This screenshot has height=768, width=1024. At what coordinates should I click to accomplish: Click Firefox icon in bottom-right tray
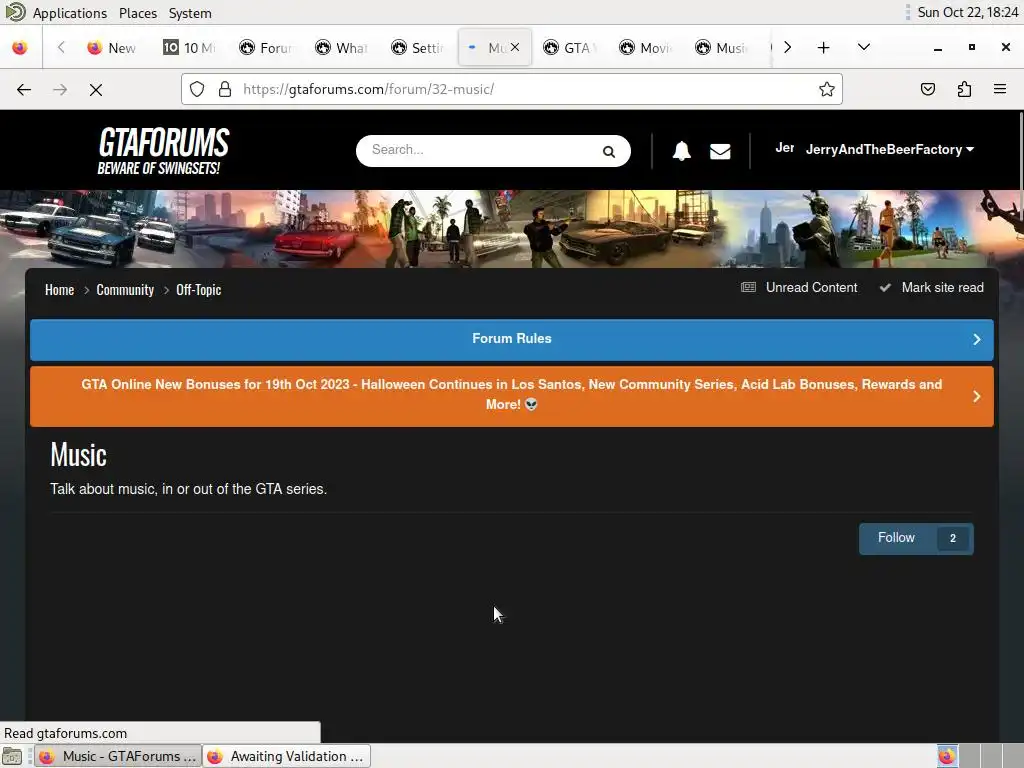pyautogui.click(x=946, y=756)
